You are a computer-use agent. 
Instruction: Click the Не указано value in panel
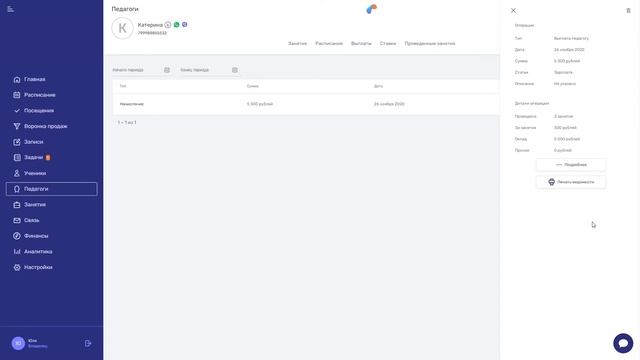[x=564, y=84]
